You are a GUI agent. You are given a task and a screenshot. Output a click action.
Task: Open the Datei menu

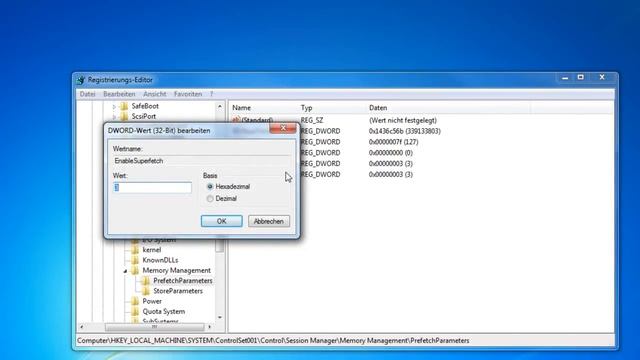87,94
